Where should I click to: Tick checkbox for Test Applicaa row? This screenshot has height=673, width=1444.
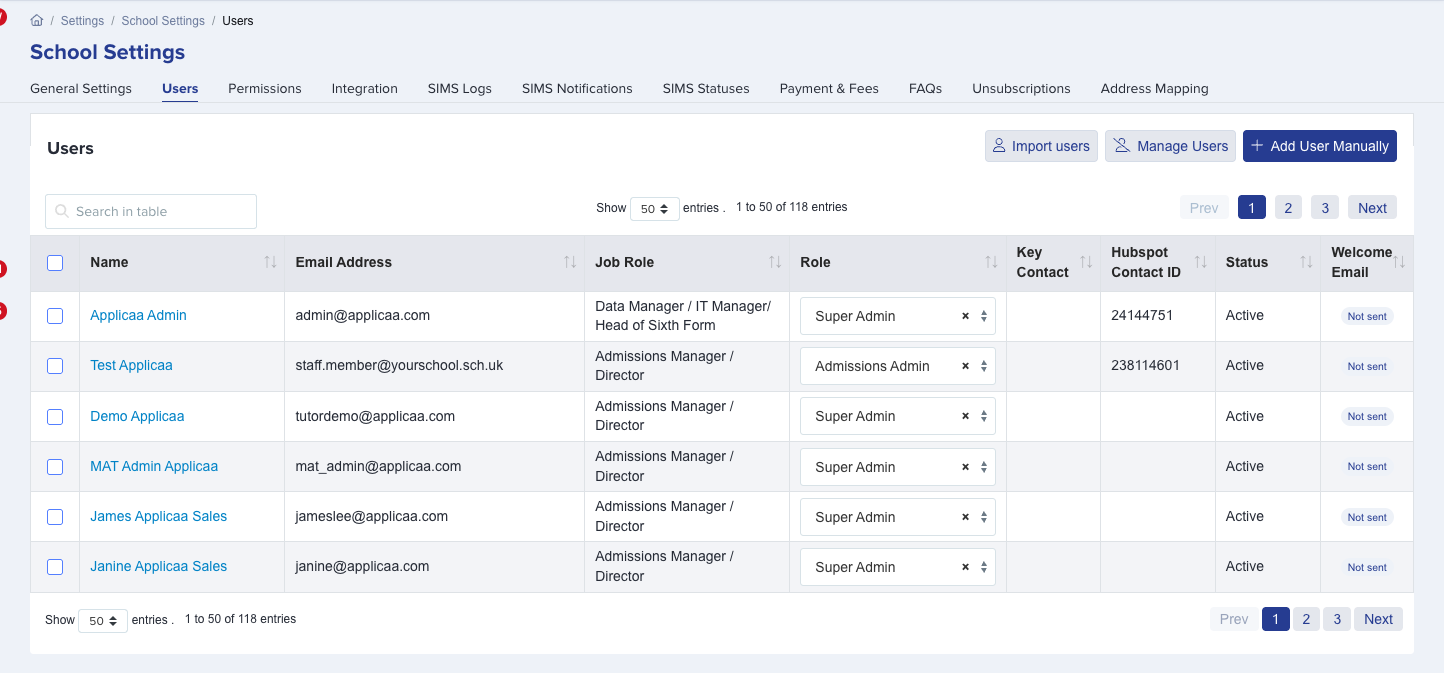[x=55, y=366]
